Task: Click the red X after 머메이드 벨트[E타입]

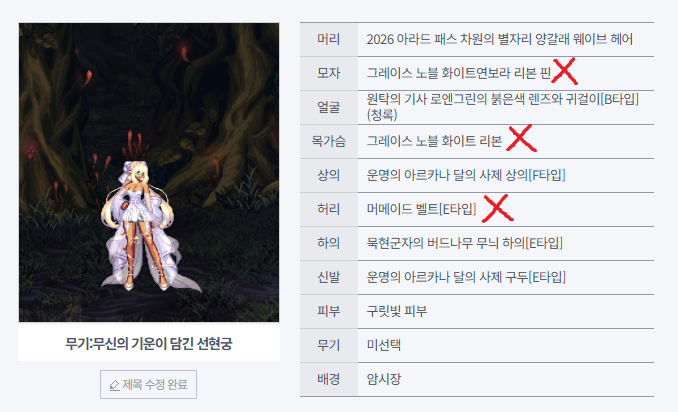Action: click(498, 208)
